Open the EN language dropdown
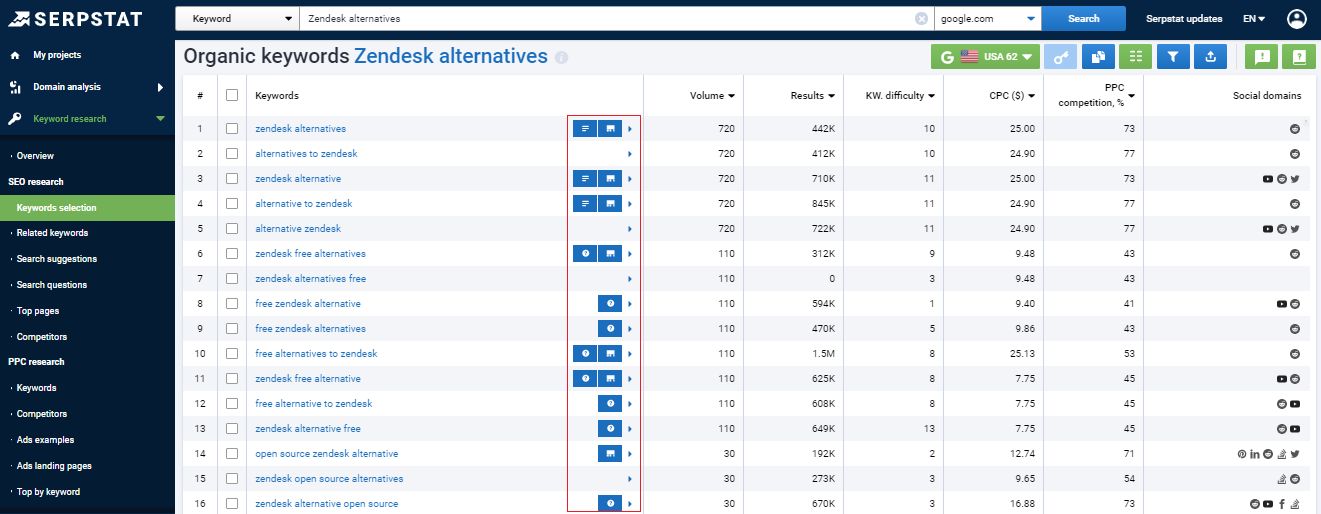 coord(1254,19)
